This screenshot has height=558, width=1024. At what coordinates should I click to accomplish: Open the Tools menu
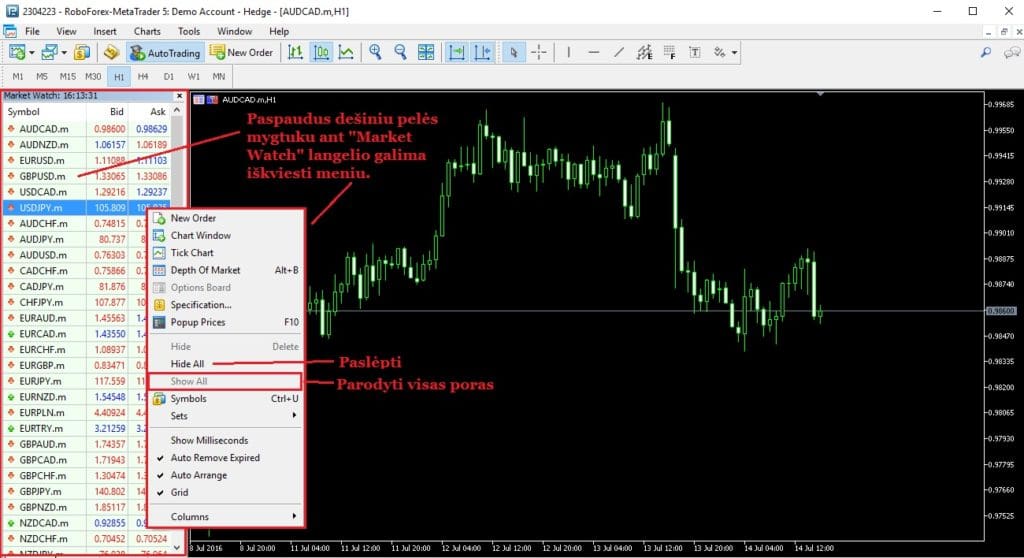tap(189, 31)
